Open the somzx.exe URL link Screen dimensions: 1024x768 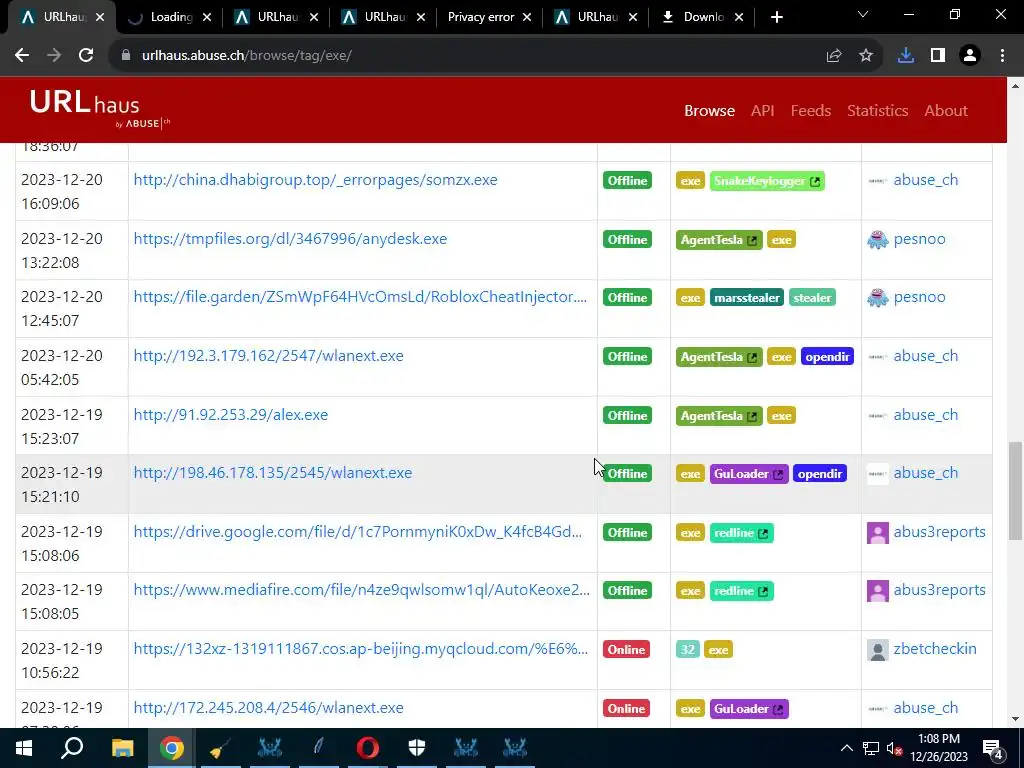315,180
